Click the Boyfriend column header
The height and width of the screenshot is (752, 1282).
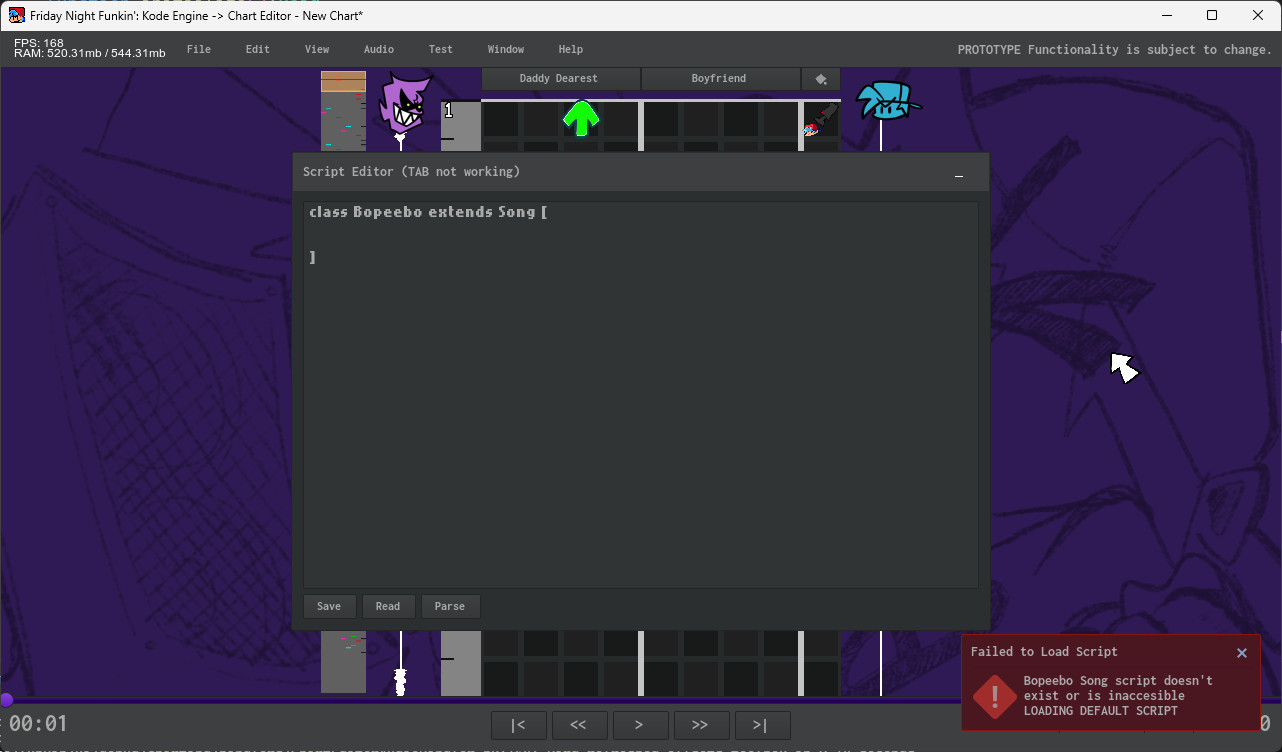tap(719, 79)
